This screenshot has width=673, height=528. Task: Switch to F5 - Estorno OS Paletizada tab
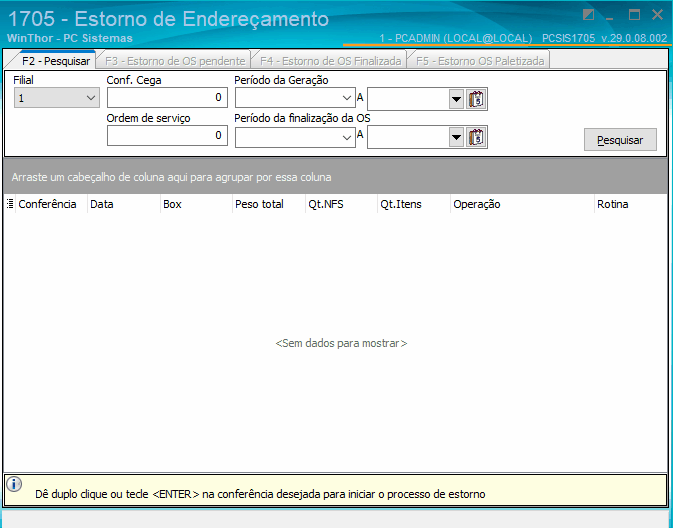pos(480,61)
